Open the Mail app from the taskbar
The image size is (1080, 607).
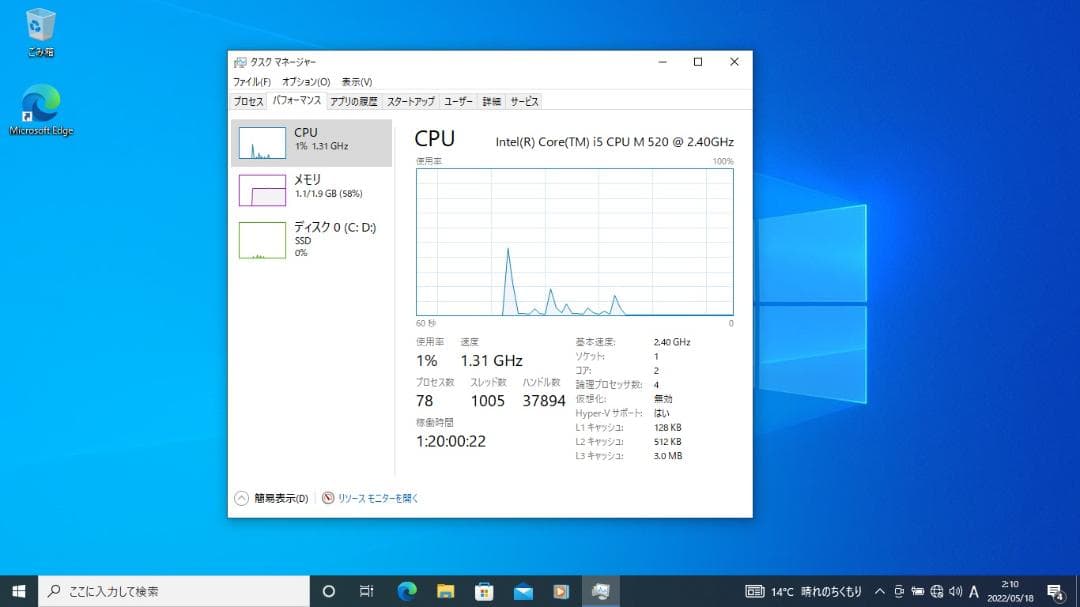pos(524,592)
